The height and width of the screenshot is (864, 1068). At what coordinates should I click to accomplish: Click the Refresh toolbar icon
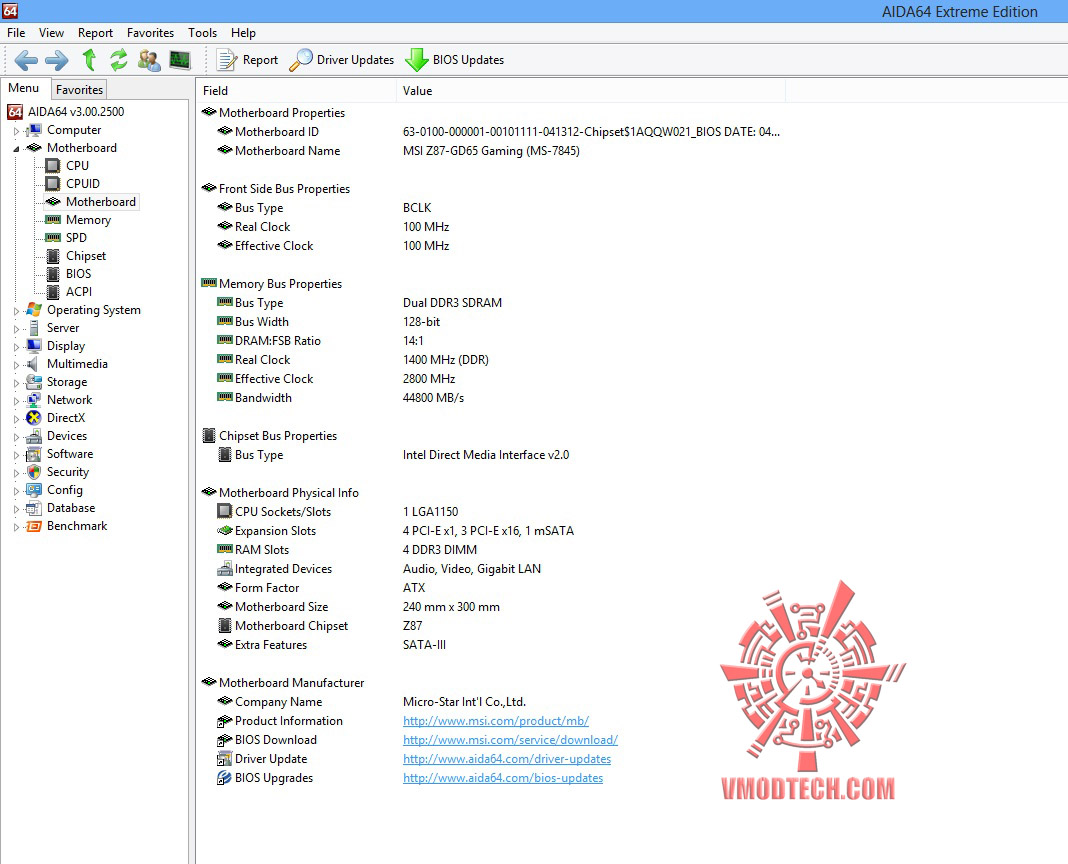119,60
